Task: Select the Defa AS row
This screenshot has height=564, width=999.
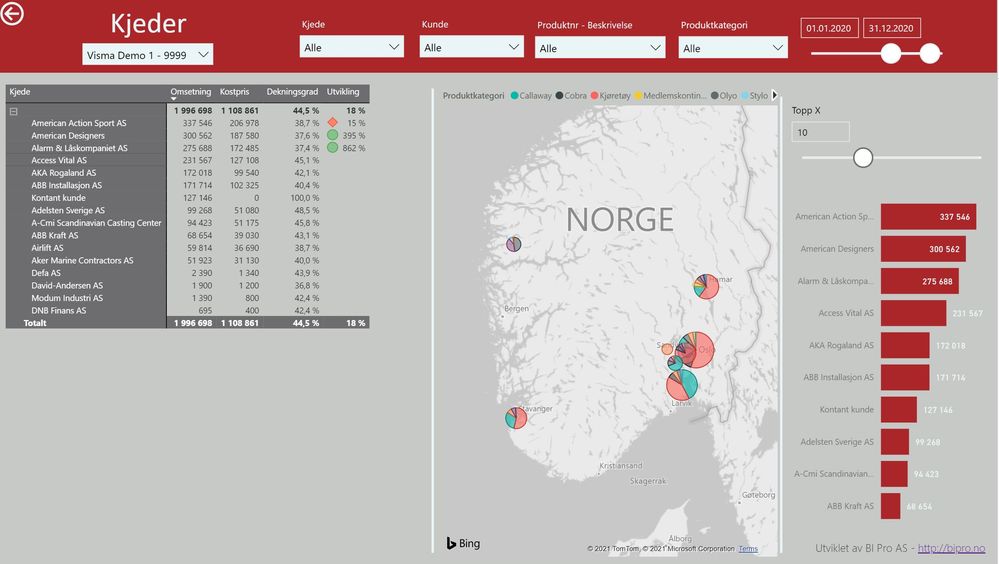Action: click(187, 273)
